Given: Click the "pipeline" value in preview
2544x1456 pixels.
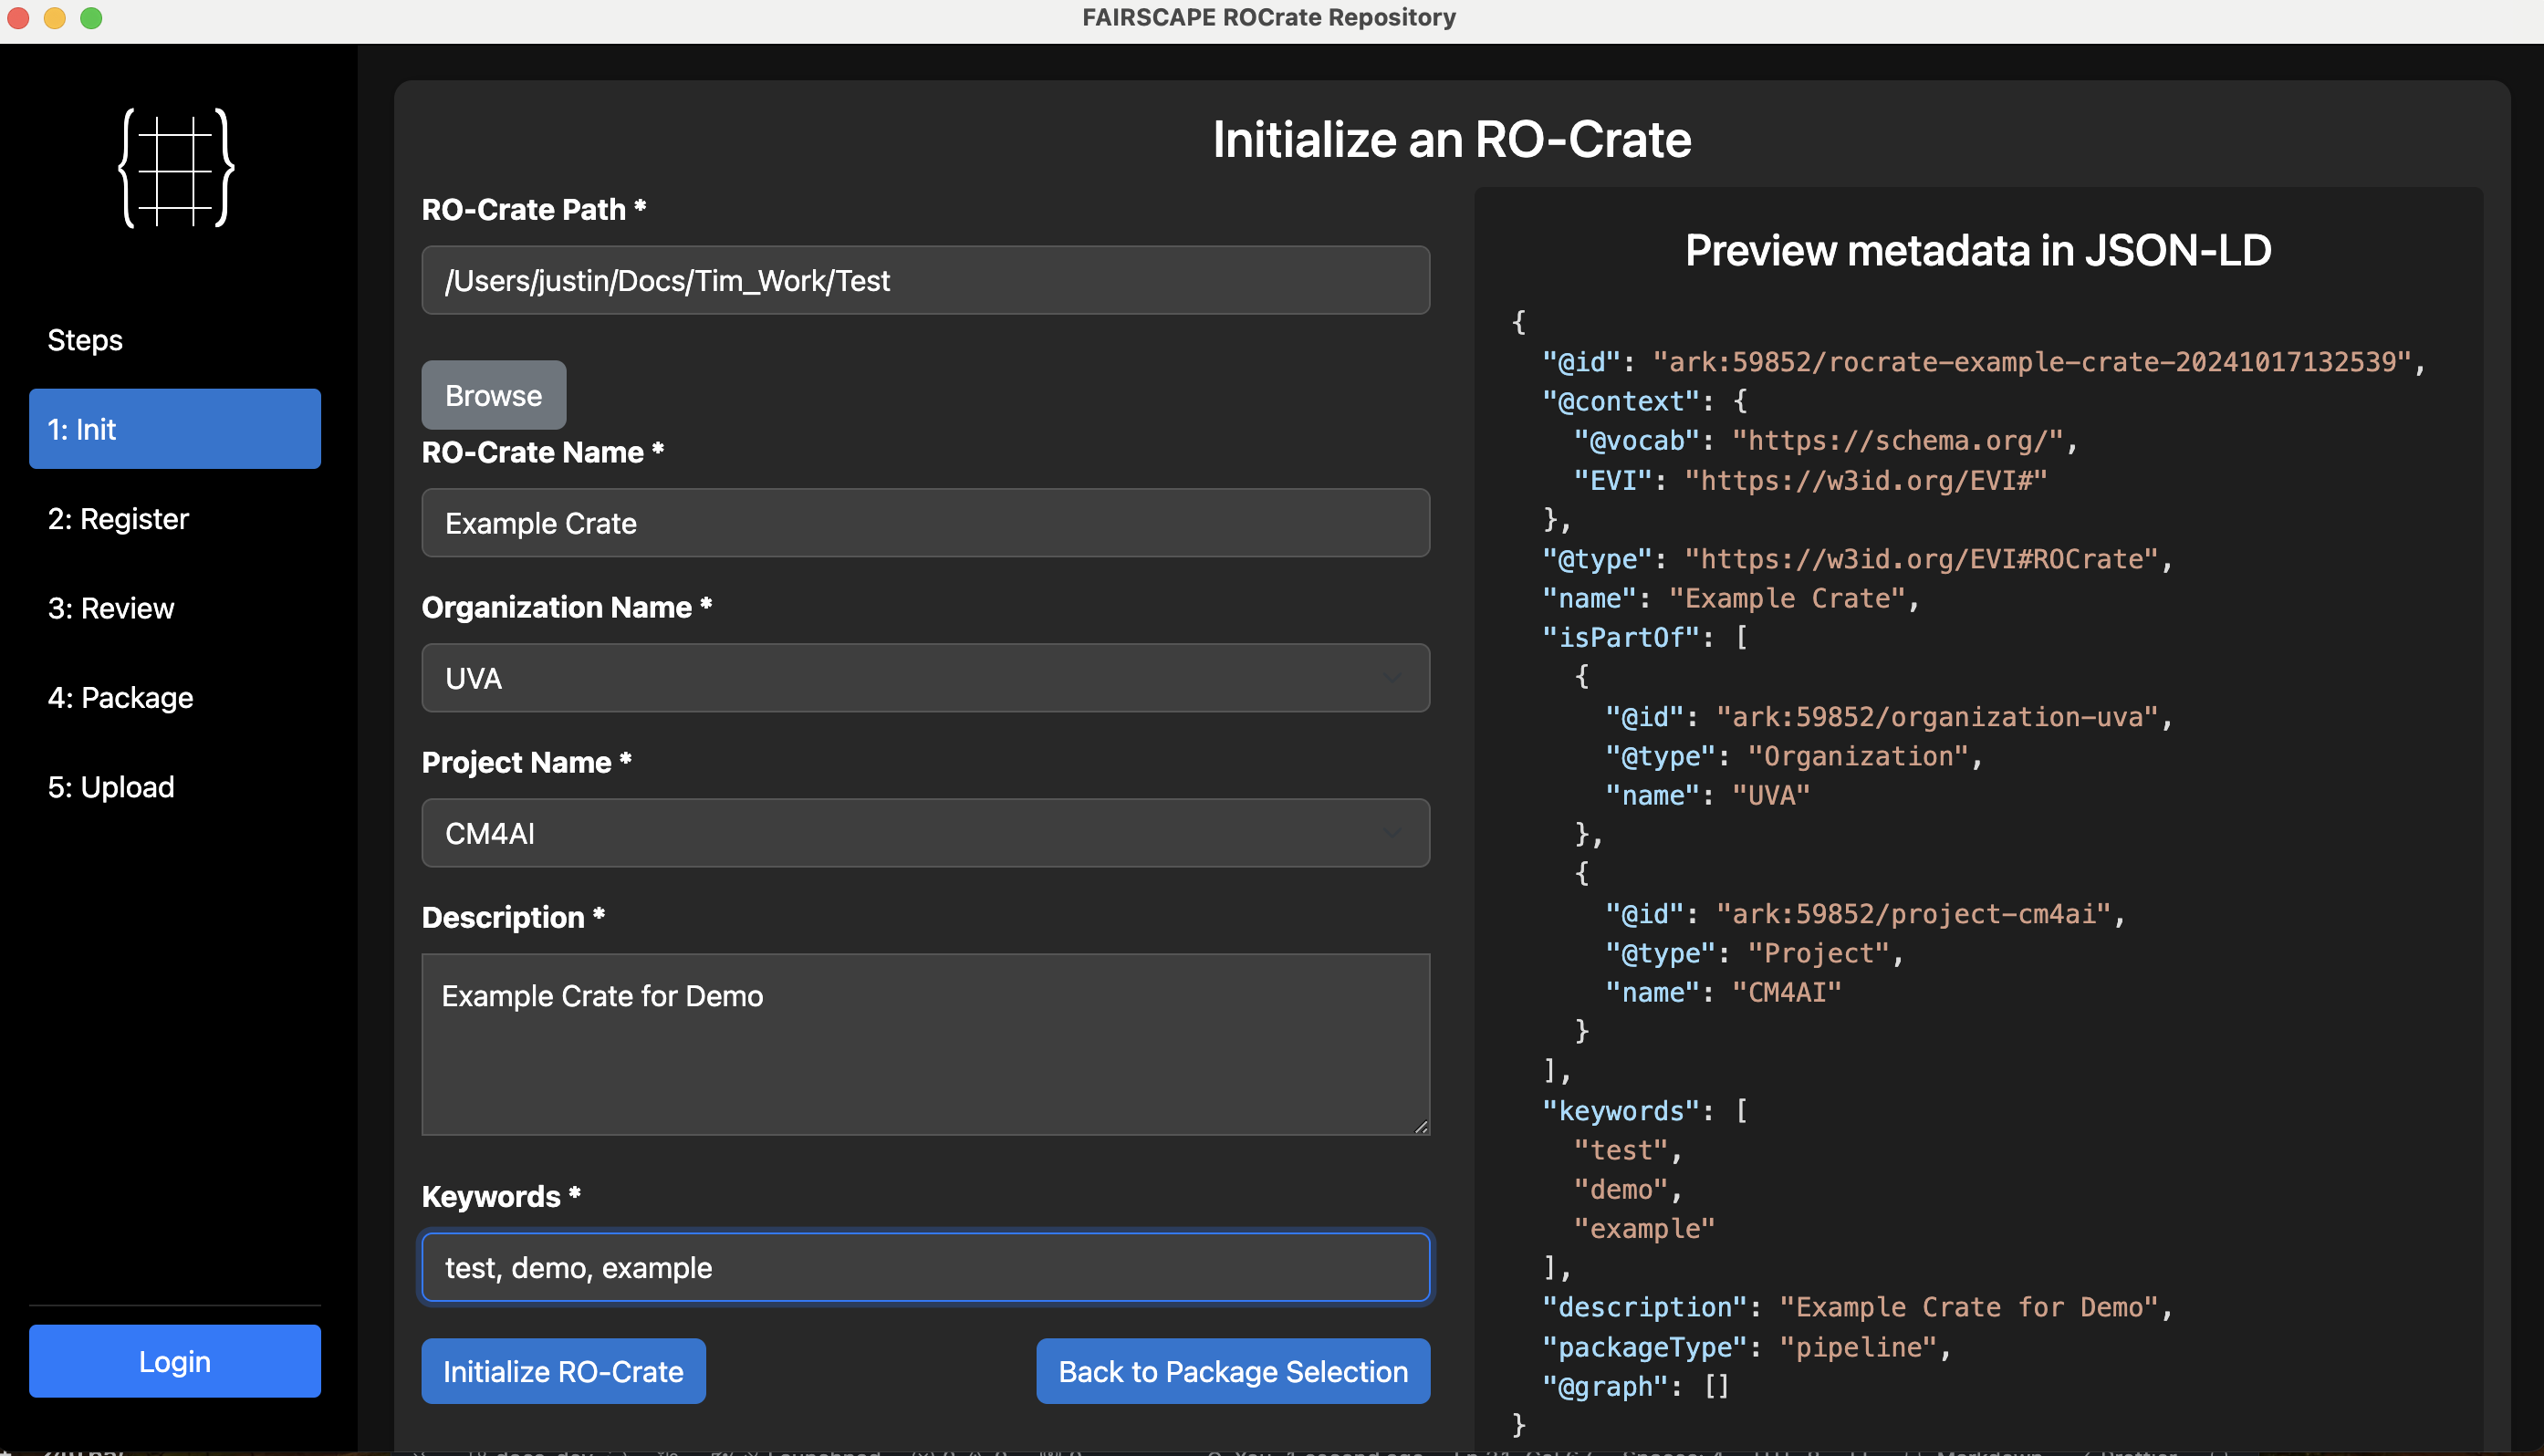Looking at the screenshot, I should pos(1859,1347).
